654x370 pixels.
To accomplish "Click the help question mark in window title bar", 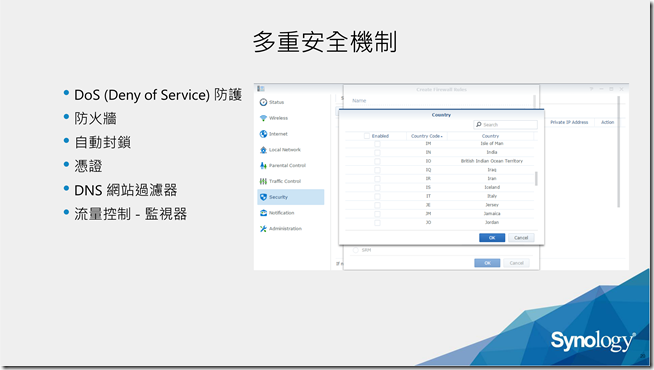I will click(x=591, y=89).
